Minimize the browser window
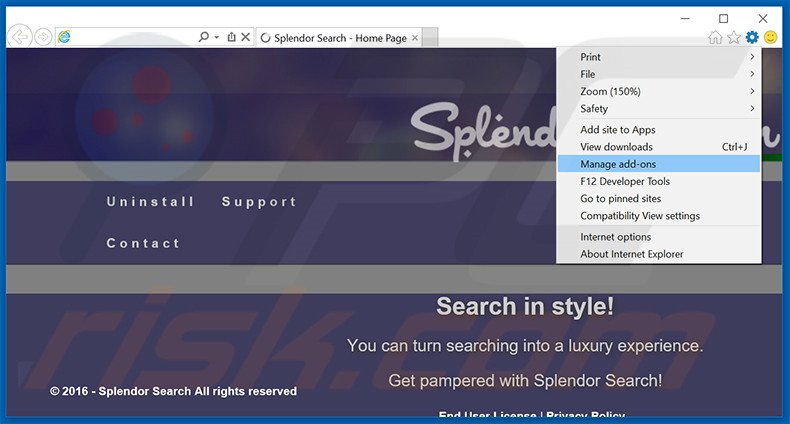Viewport: 790px width, 424px height. click(x=685, y=19)
